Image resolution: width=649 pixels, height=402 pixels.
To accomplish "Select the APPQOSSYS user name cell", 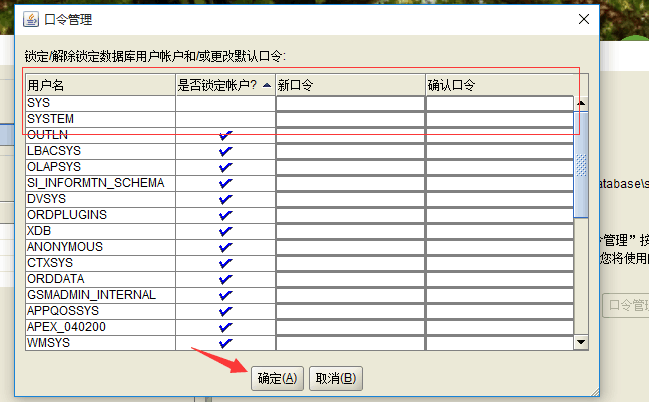I will [x=101, y=312].
